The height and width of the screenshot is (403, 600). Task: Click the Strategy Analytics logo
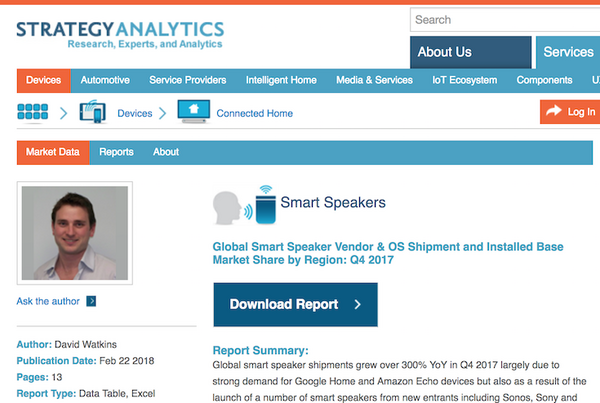pyautogui.click(x=119, y=33)
